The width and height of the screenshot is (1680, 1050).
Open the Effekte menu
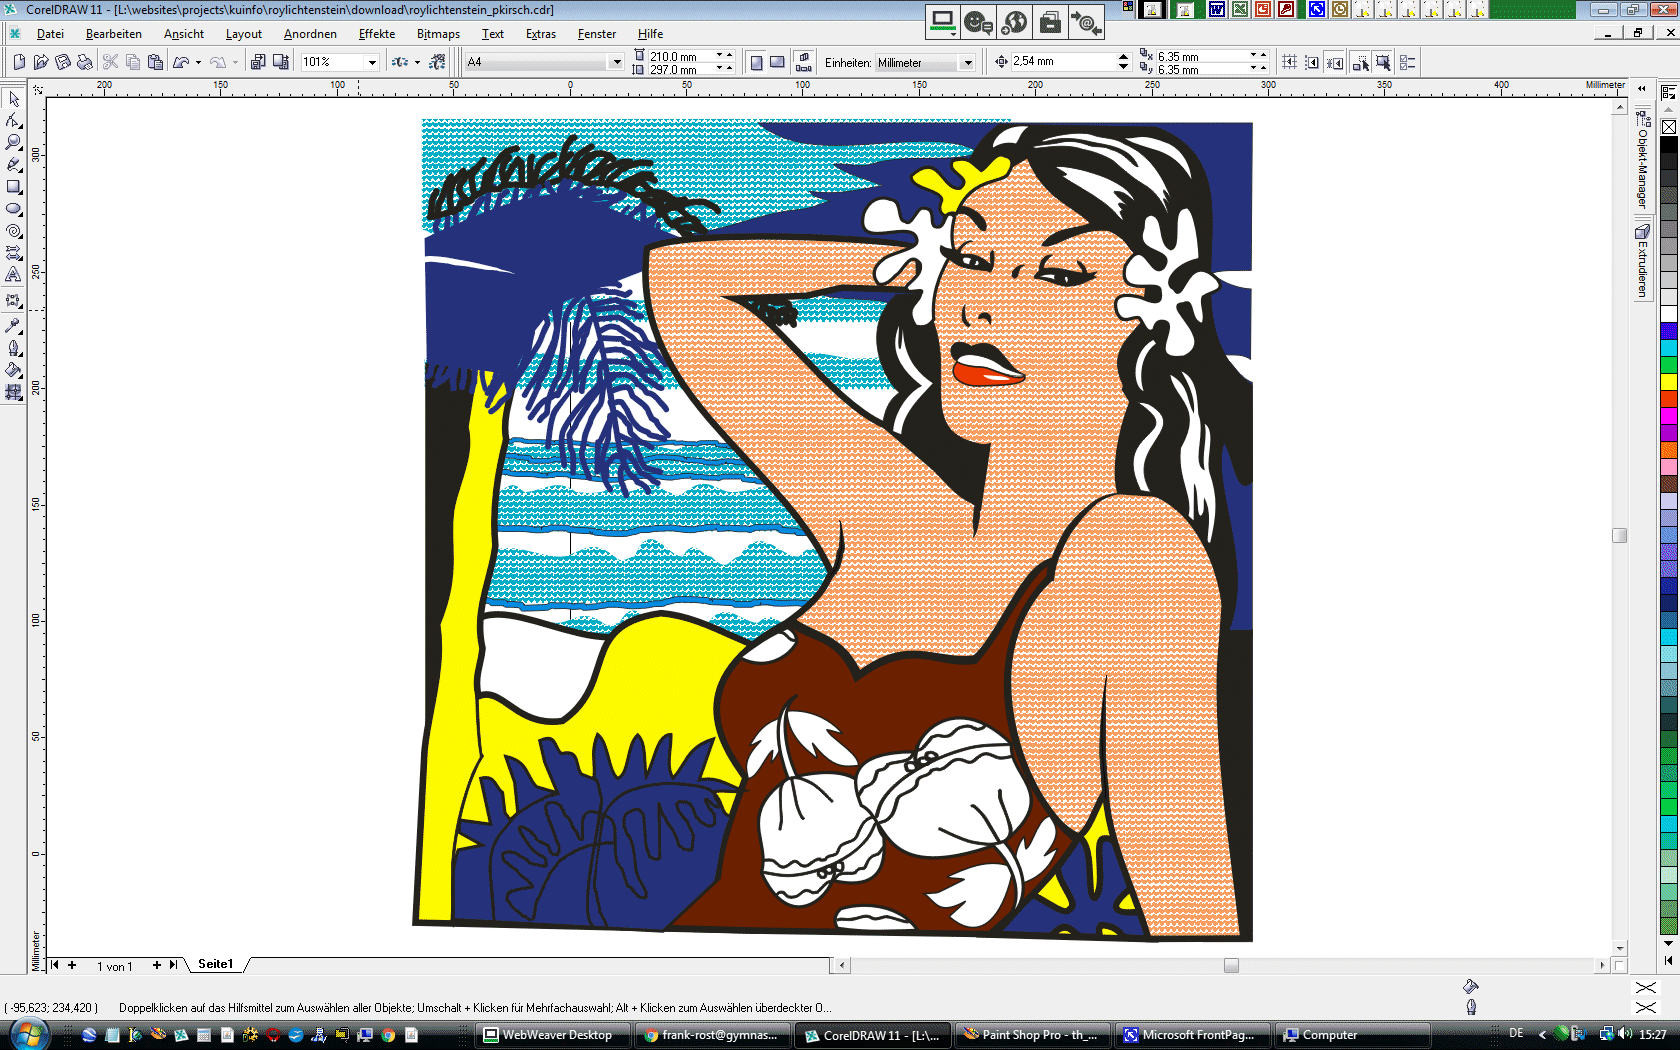tap(377, 34)
